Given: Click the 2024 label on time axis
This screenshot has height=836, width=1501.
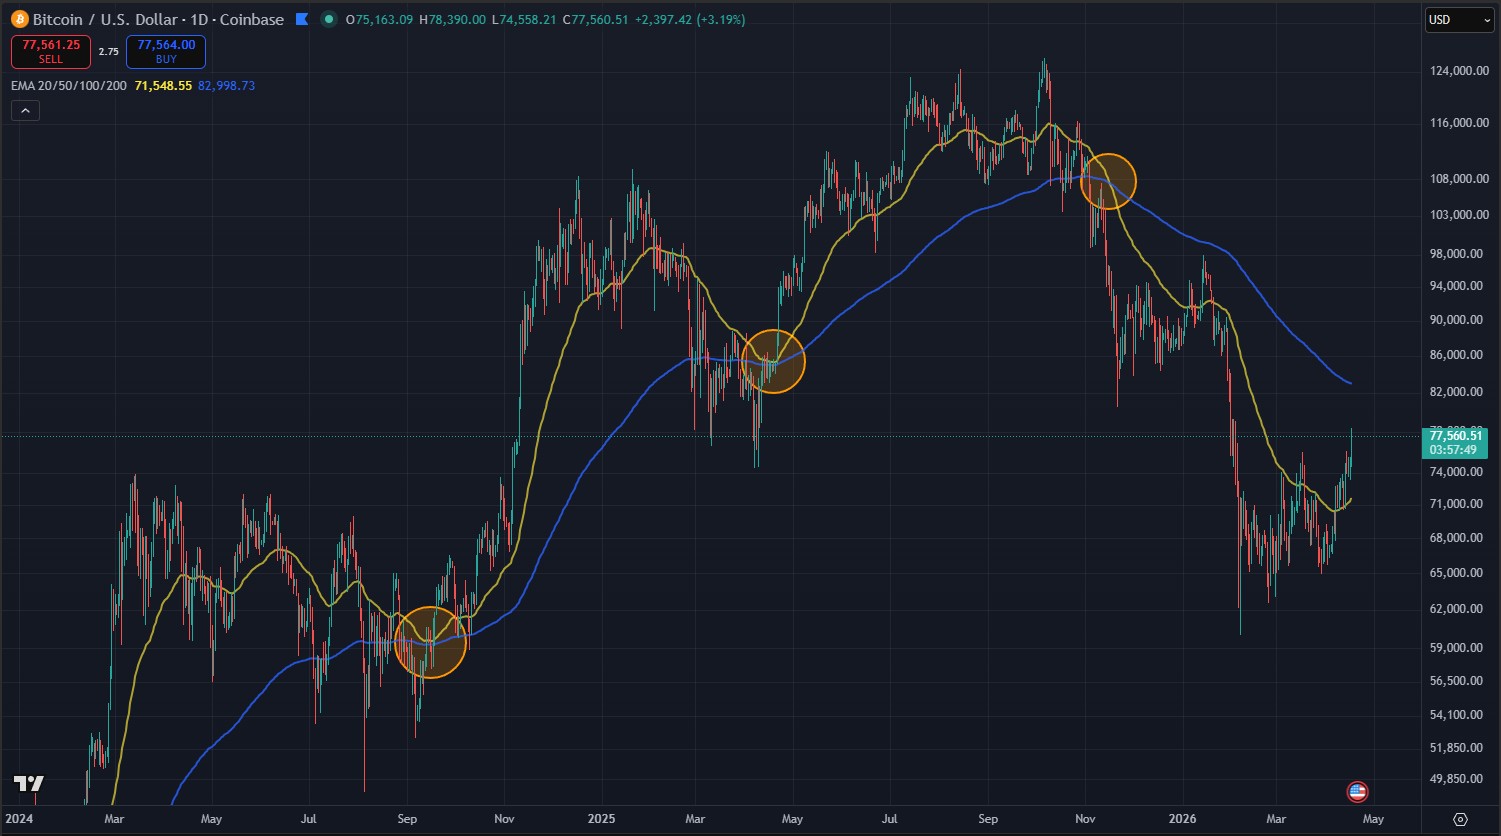Looking at the screenshot, I should click(21, 819).
